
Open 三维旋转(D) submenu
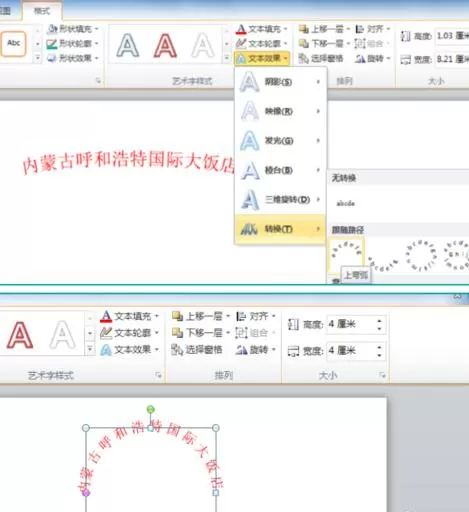280,199
